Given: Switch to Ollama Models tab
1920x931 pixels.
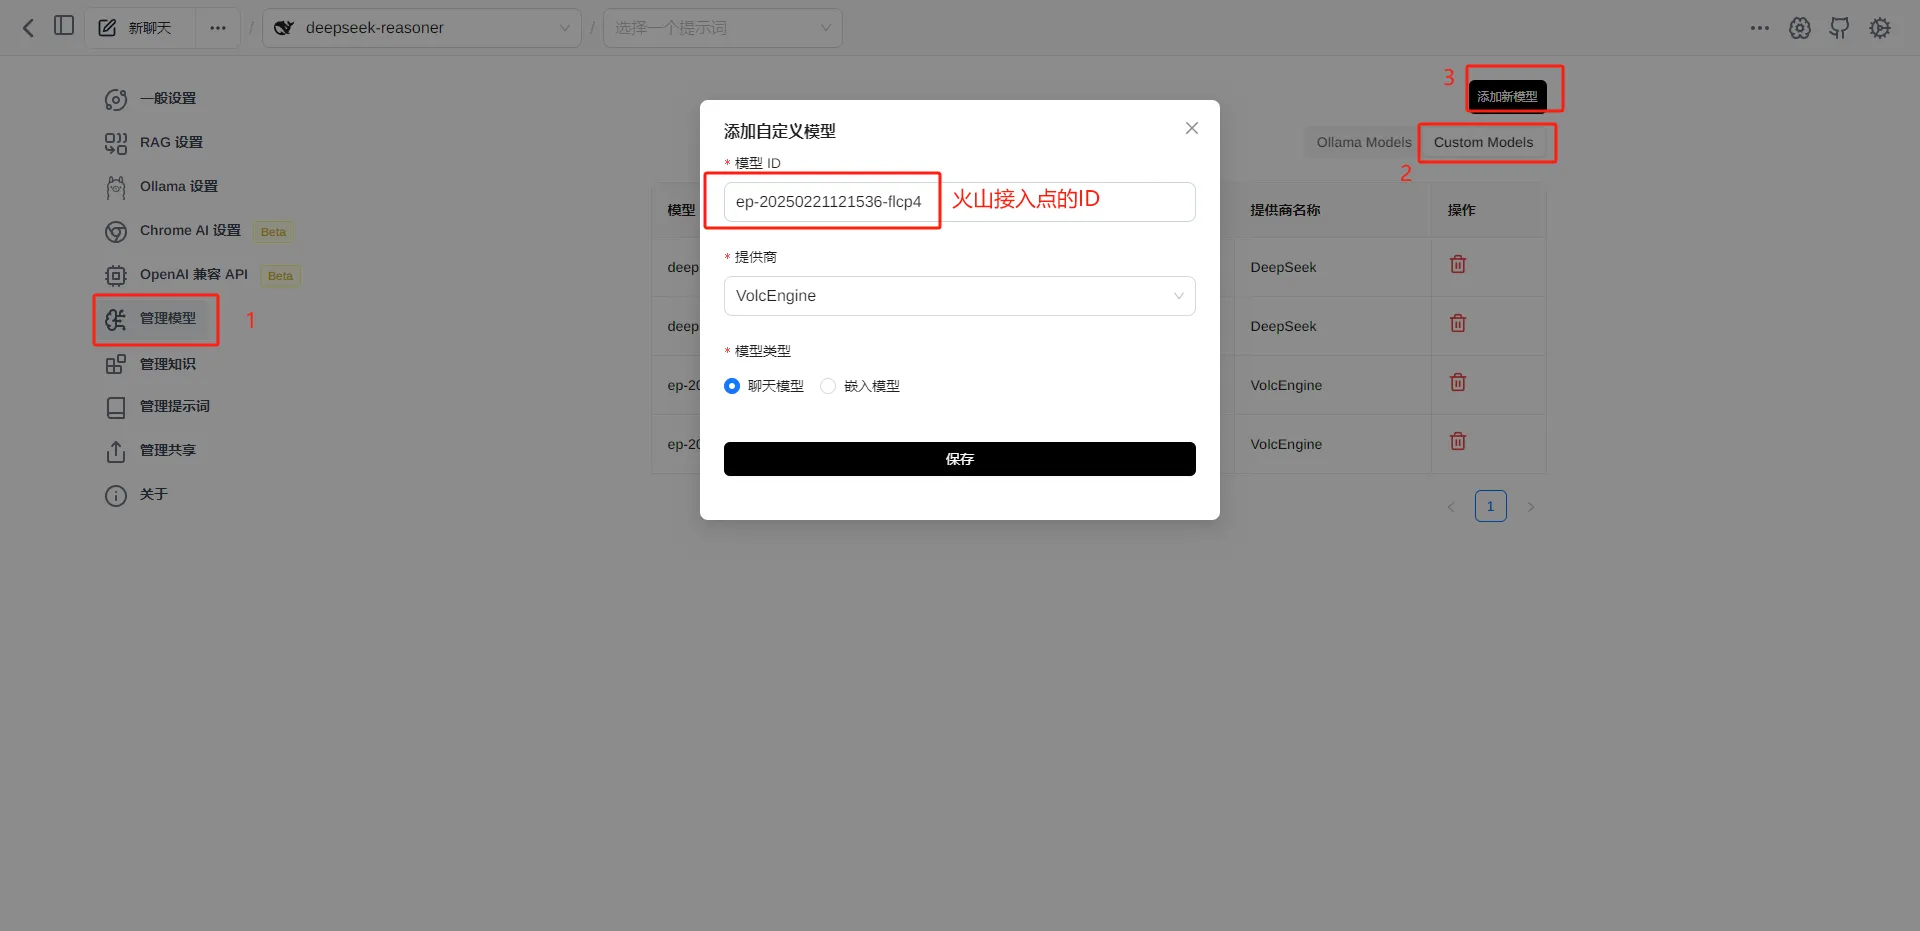Looking at the screenshot, I should click(1363, 142).
